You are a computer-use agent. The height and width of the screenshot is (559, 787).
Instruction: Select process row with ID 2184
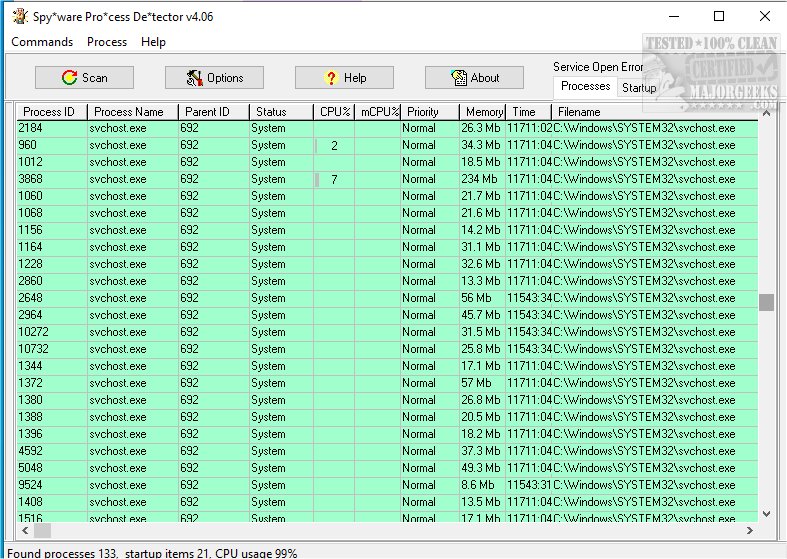(x=387, y=128)
